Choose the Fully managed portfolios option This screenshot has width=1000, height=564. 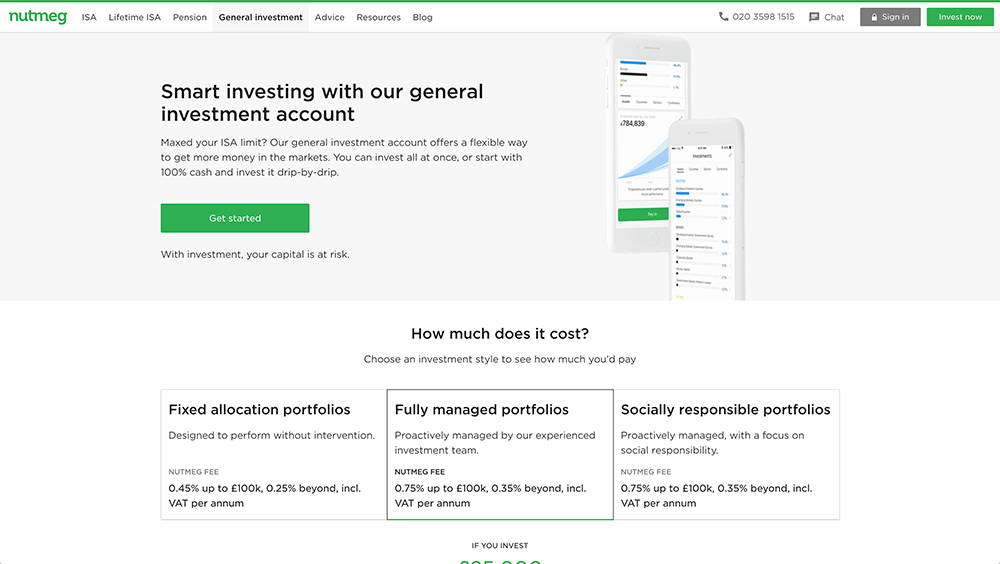coord(500,455)
